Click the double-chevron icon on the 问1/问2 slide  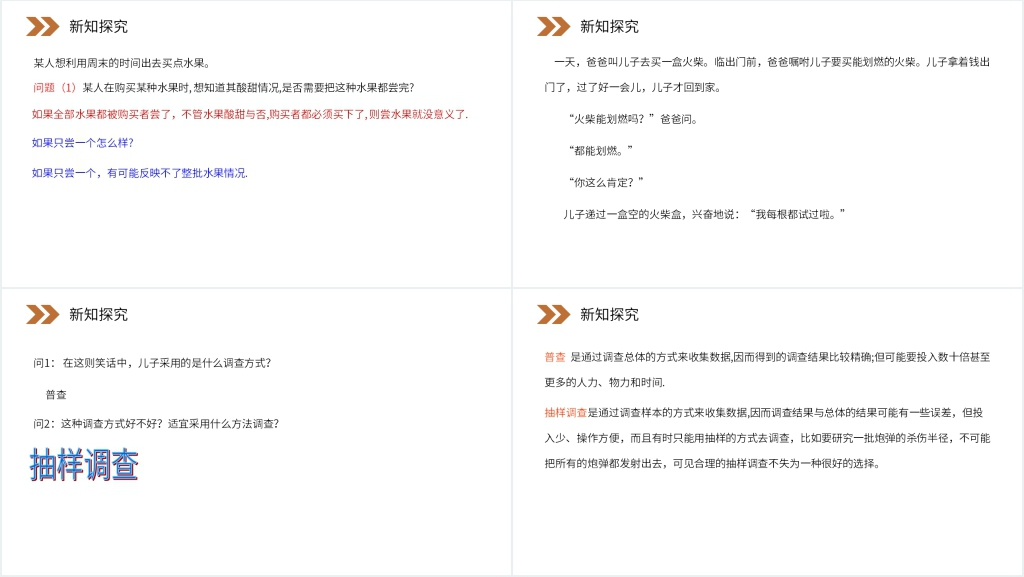click(42, 315)
